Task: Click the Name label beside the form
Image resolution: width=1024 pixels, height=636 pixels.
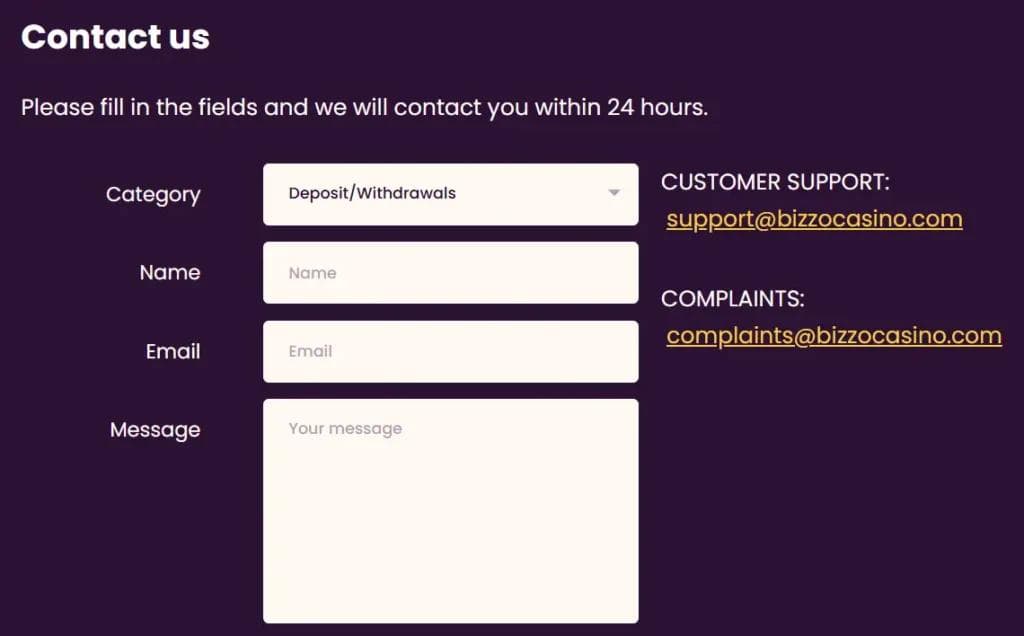Action: pos(170,272)
